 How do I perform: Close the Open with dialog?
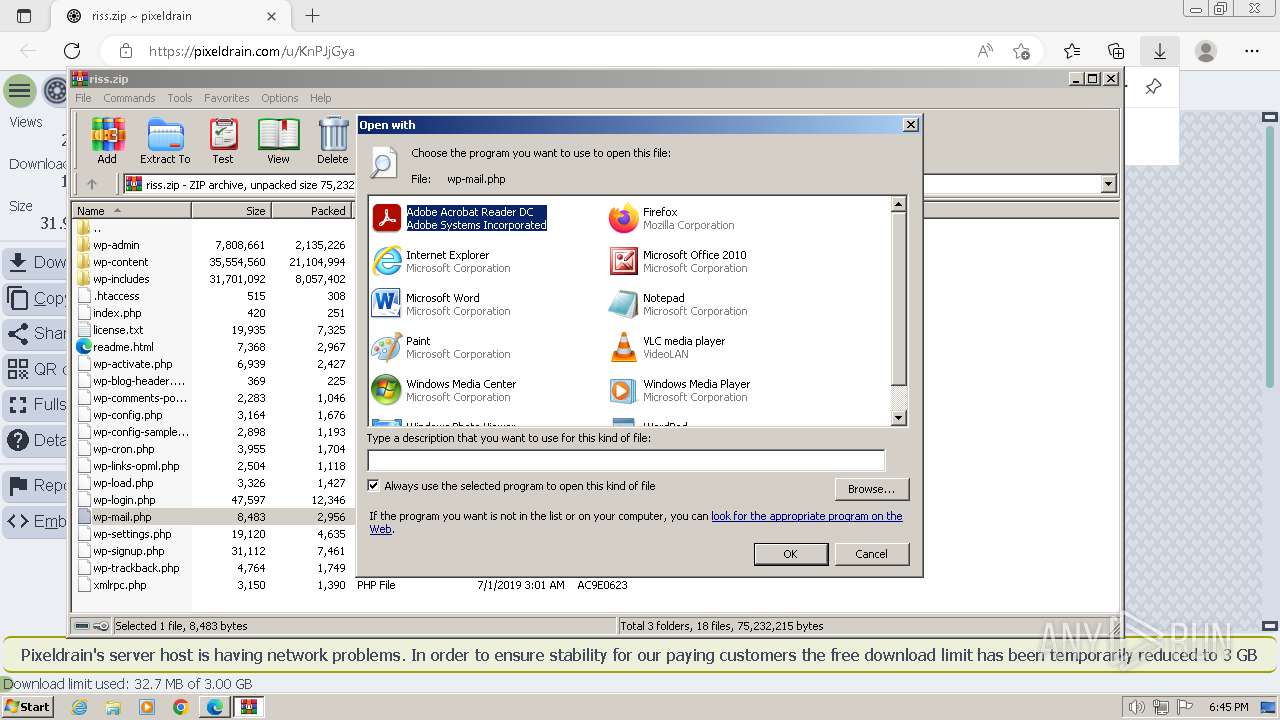(x=910, y=125)
